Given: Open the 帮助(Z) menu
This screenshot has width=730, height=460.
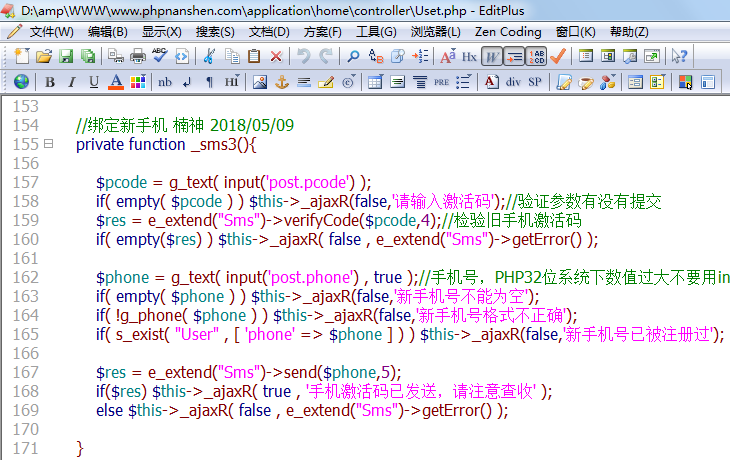Looking at the screenshot, I should pyautogui.click(x=629, y=32).
